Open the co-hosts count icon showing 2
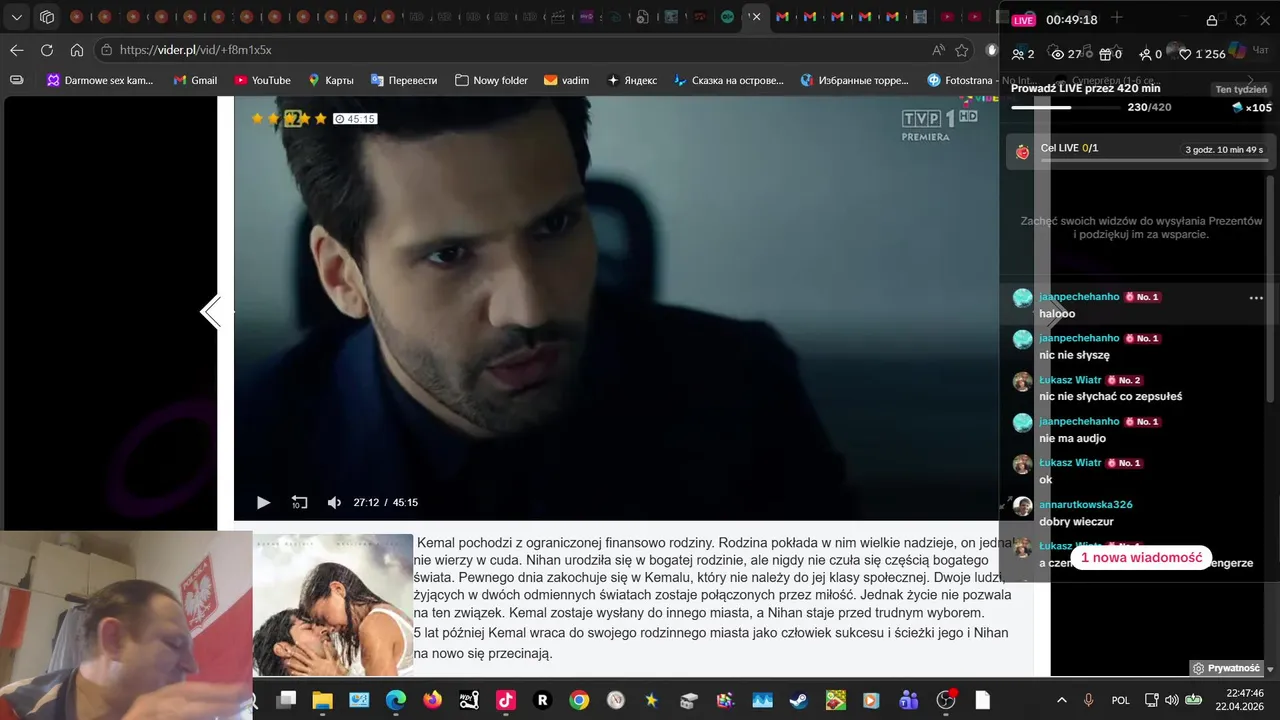 pyautogui.click(x=1023, y=54)
